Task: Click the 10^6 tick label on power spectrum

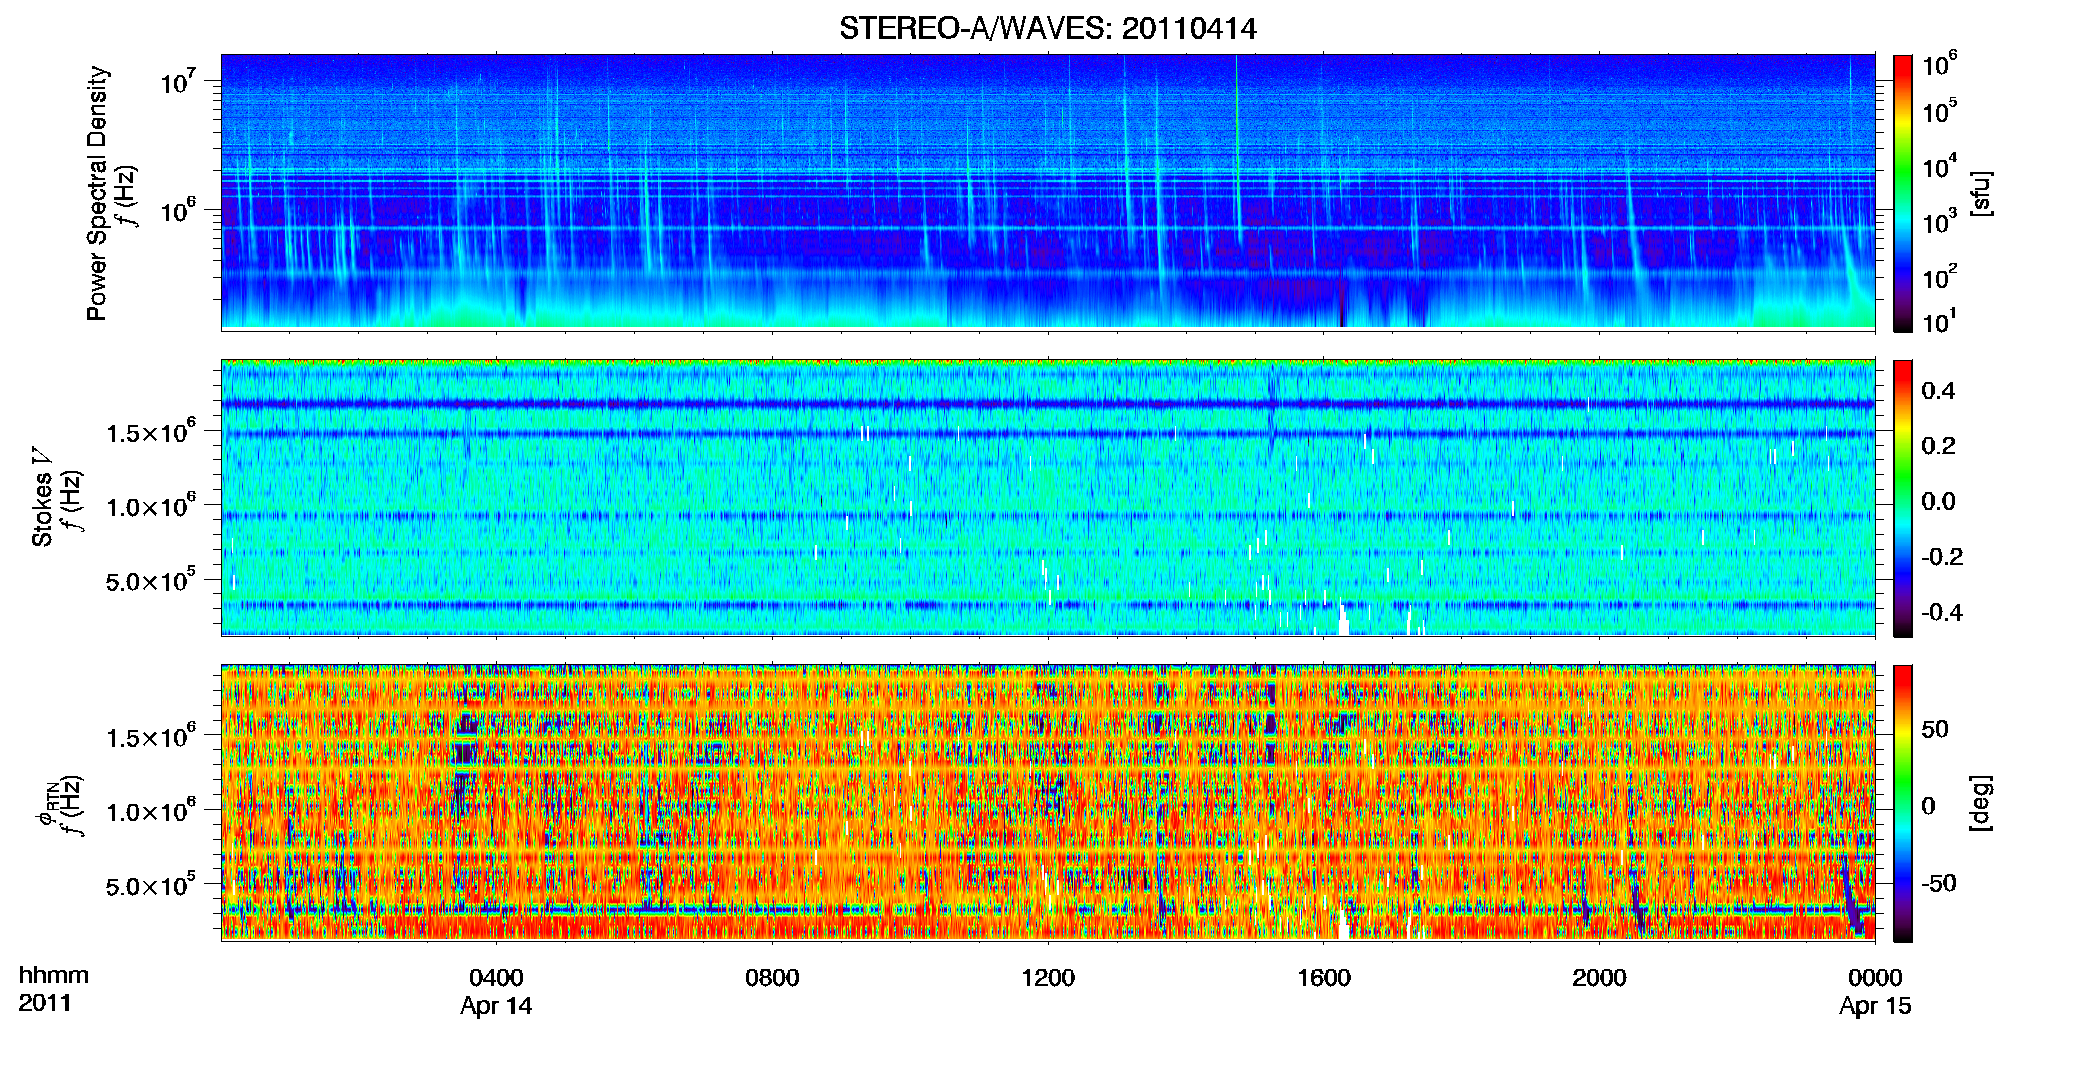Action: [x=179, y=211]
